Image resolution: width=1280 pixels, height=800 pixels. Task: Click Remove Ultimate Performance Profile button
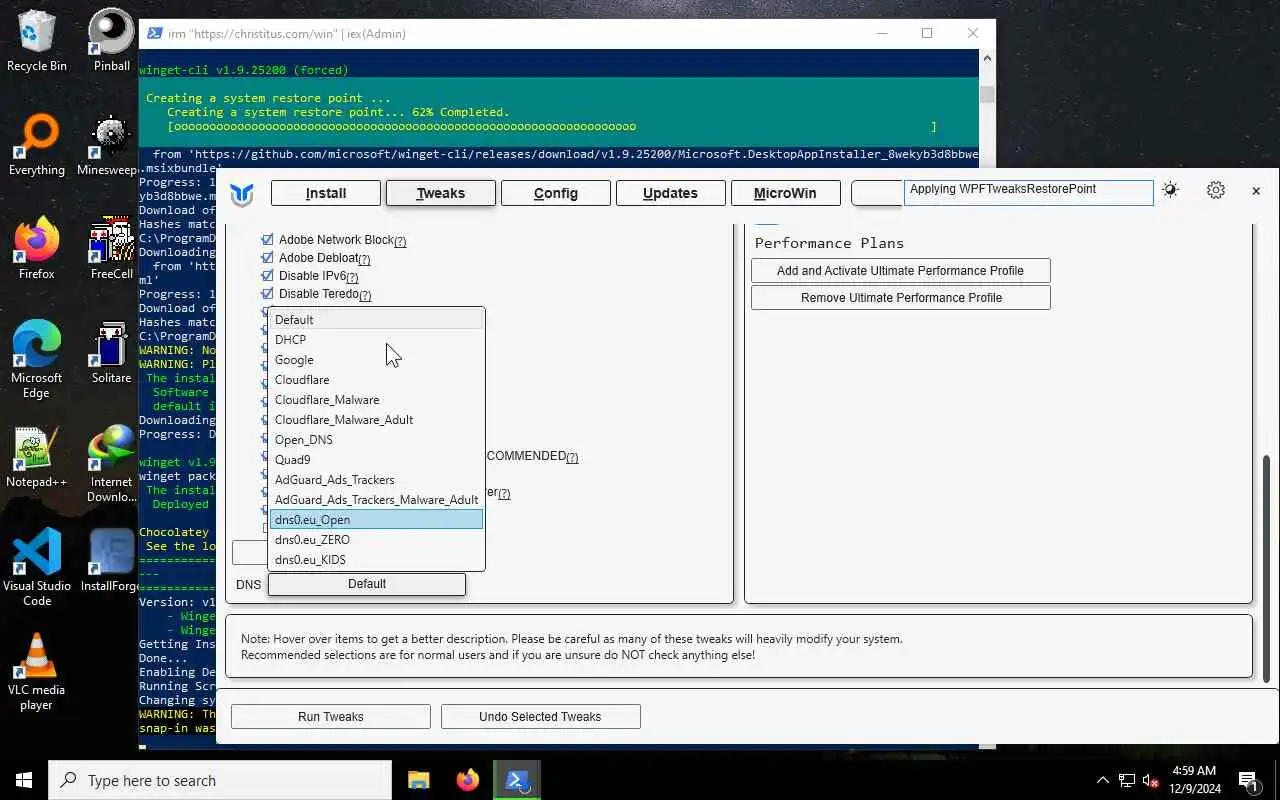[900, 298]
